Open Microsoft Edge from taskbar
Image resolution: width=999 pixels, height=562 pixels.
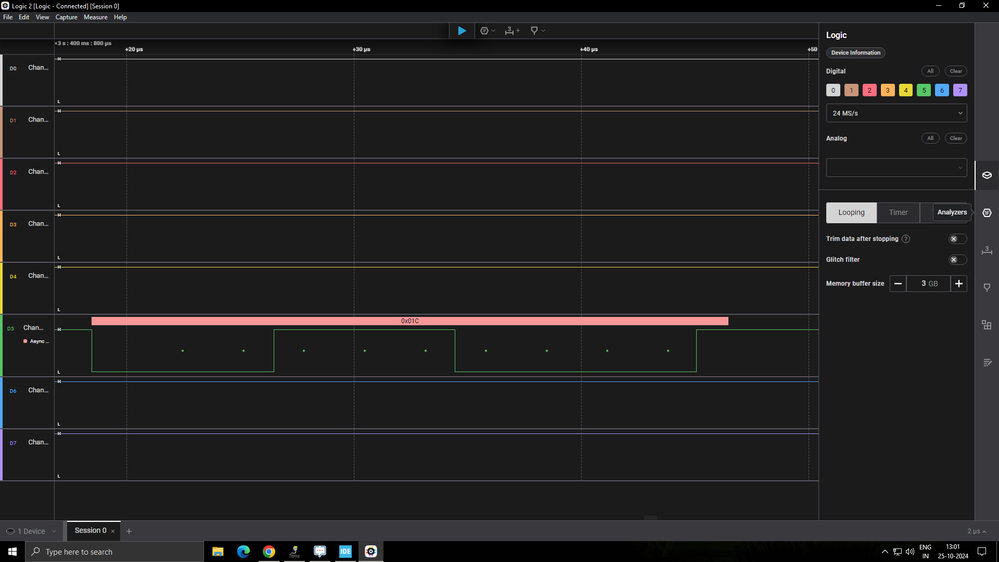pyautogui.click(x=243, y=552)
